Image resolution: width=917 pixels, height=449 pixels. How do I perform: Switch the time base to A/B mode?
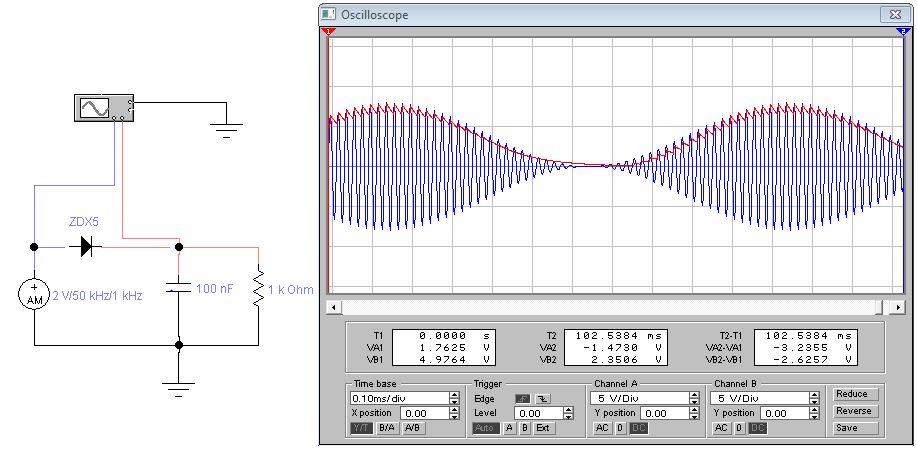pyautogui.click(x=413, y=428)
